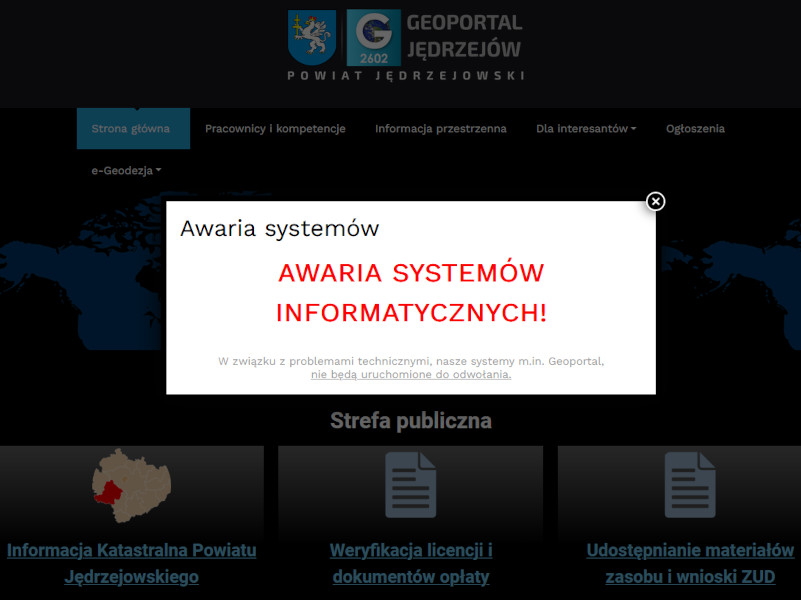Click underlined text nie będą uruchomione do odwołania
Screen dimensions: 801x600
click(411, 374)
